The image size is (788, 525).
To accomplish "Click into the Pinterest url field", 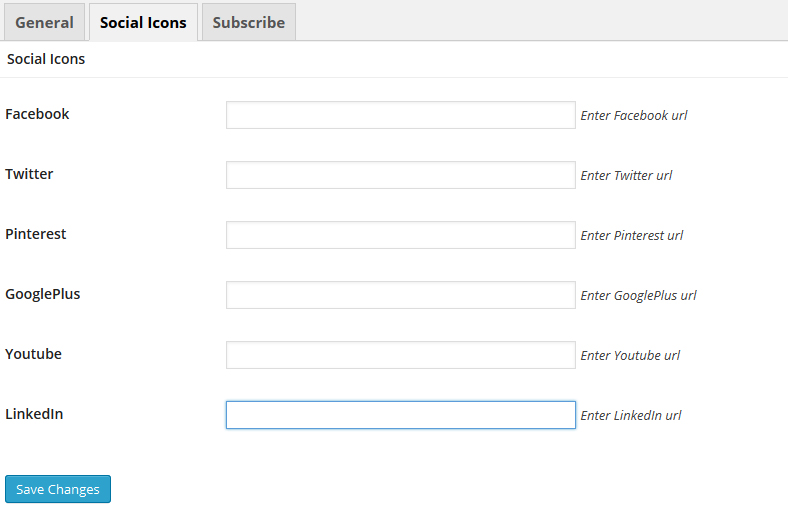I will 401,235.
